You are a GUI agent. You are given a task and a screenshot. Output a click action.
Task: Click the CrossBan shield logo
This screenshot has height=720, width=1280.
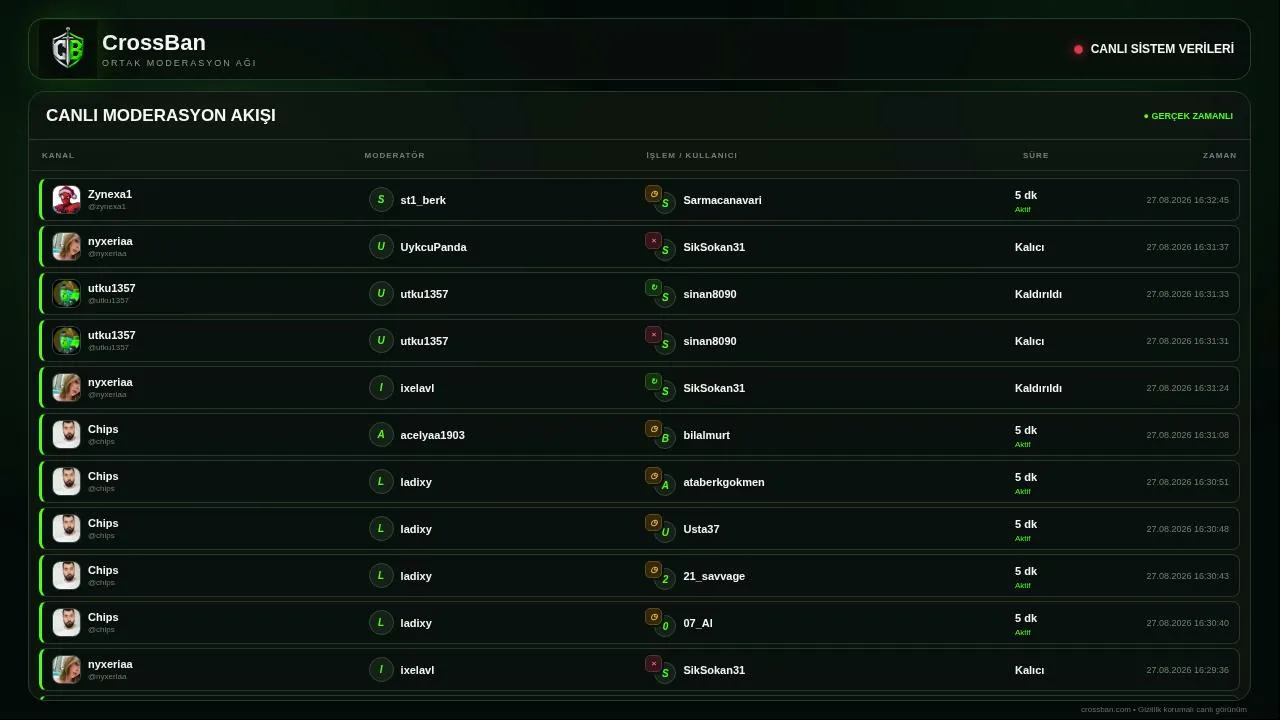(67, 48)
